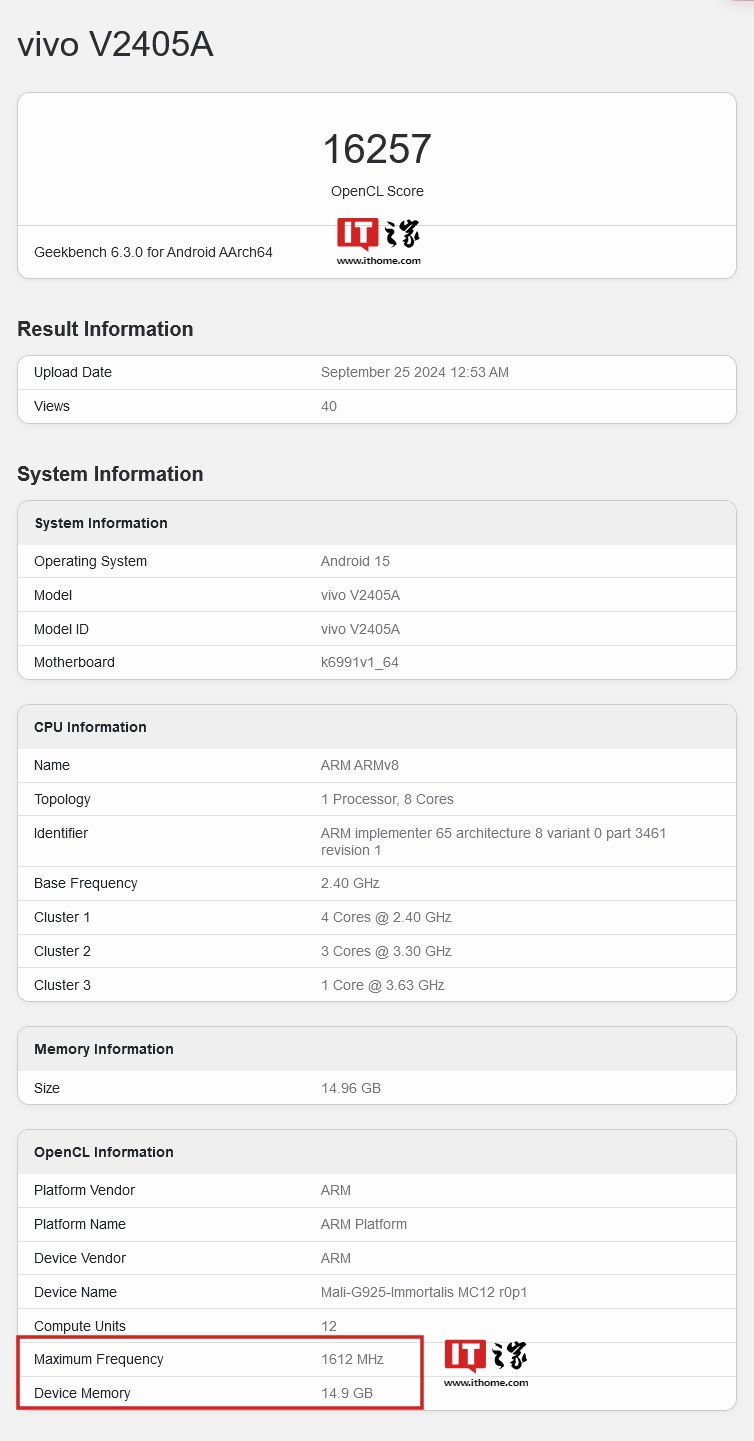Click the OpenCL Information table header

tap(103, 1152)
